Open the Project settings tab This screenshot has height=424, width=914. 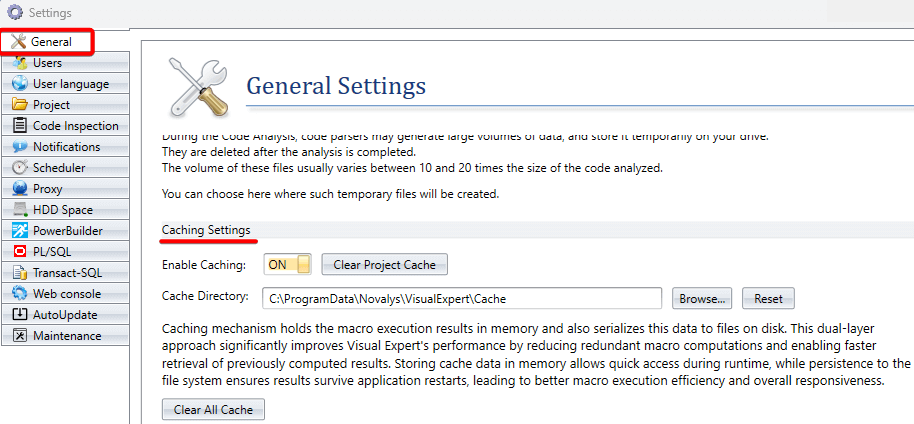click(x=65, y=104)
